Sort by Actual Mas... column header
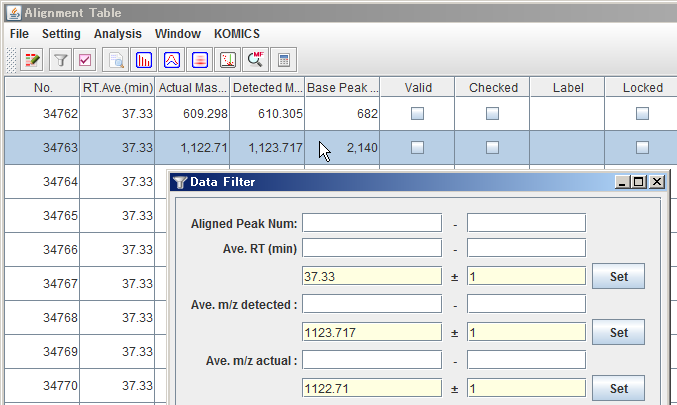This screenshot has width=677, height=405. coord(192,88)
